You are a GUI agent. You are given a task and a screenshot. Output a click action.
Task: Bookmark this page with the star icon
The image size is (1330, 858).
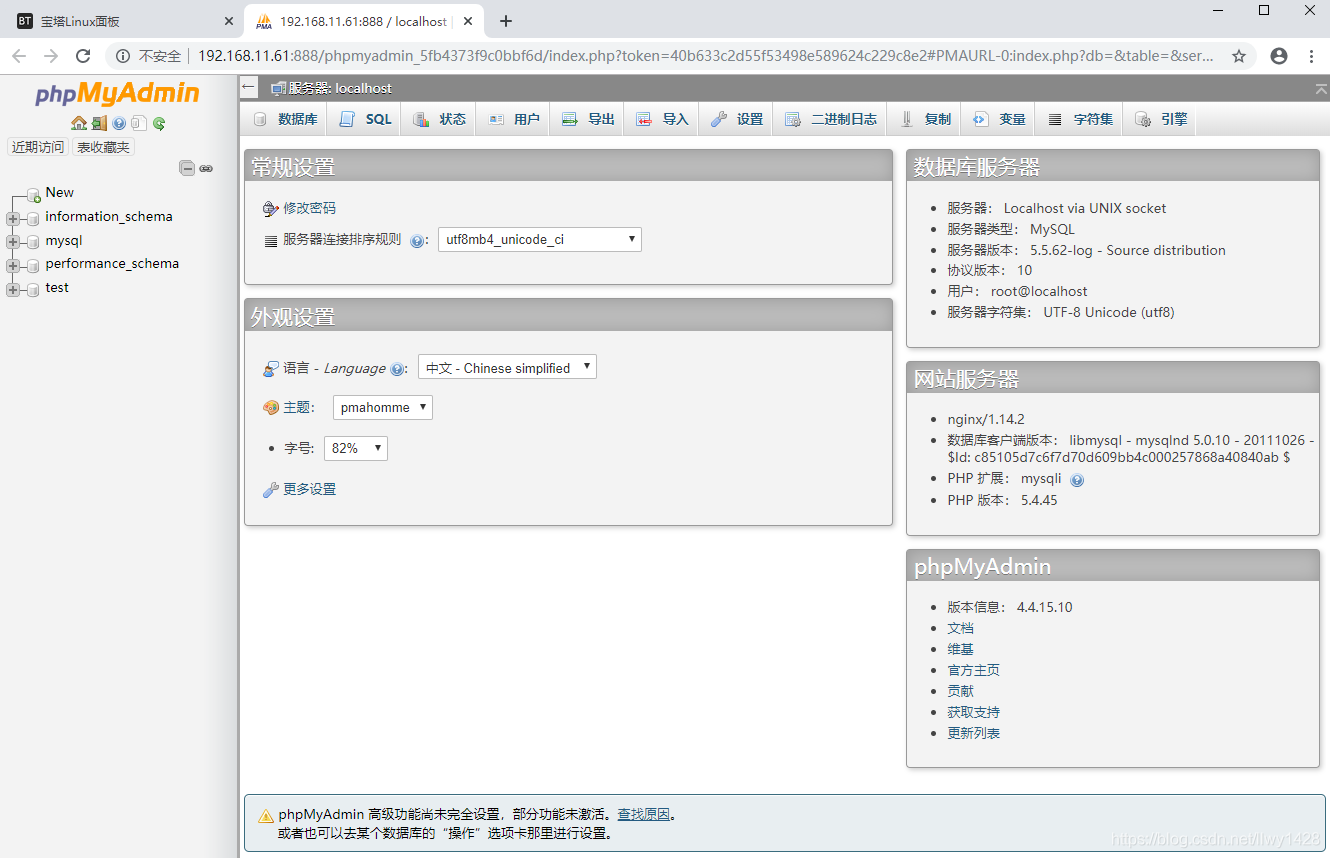(1239, 56)
